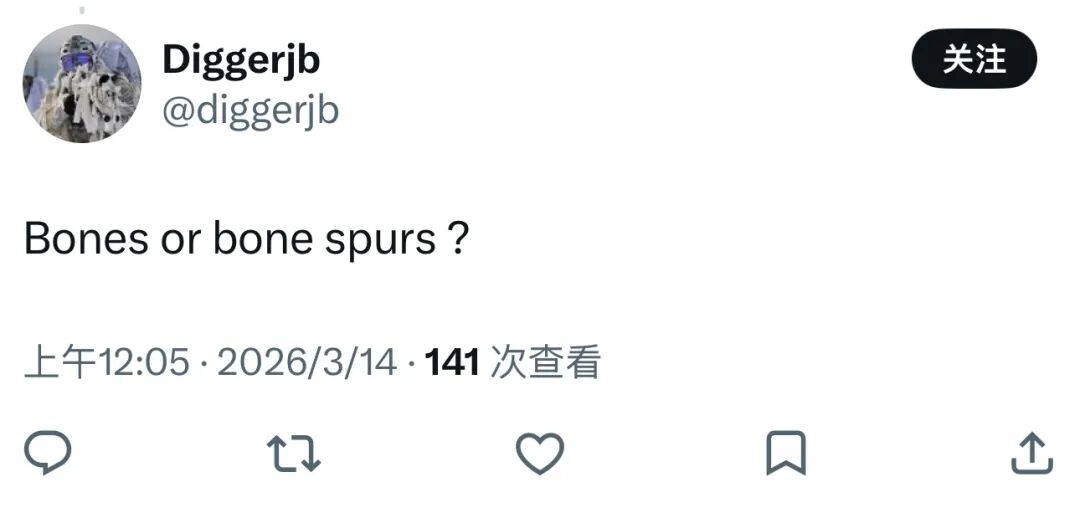Tap the share upload icon
Image resolution: width=1080 pixels, height=518 pixels.
1031,456
